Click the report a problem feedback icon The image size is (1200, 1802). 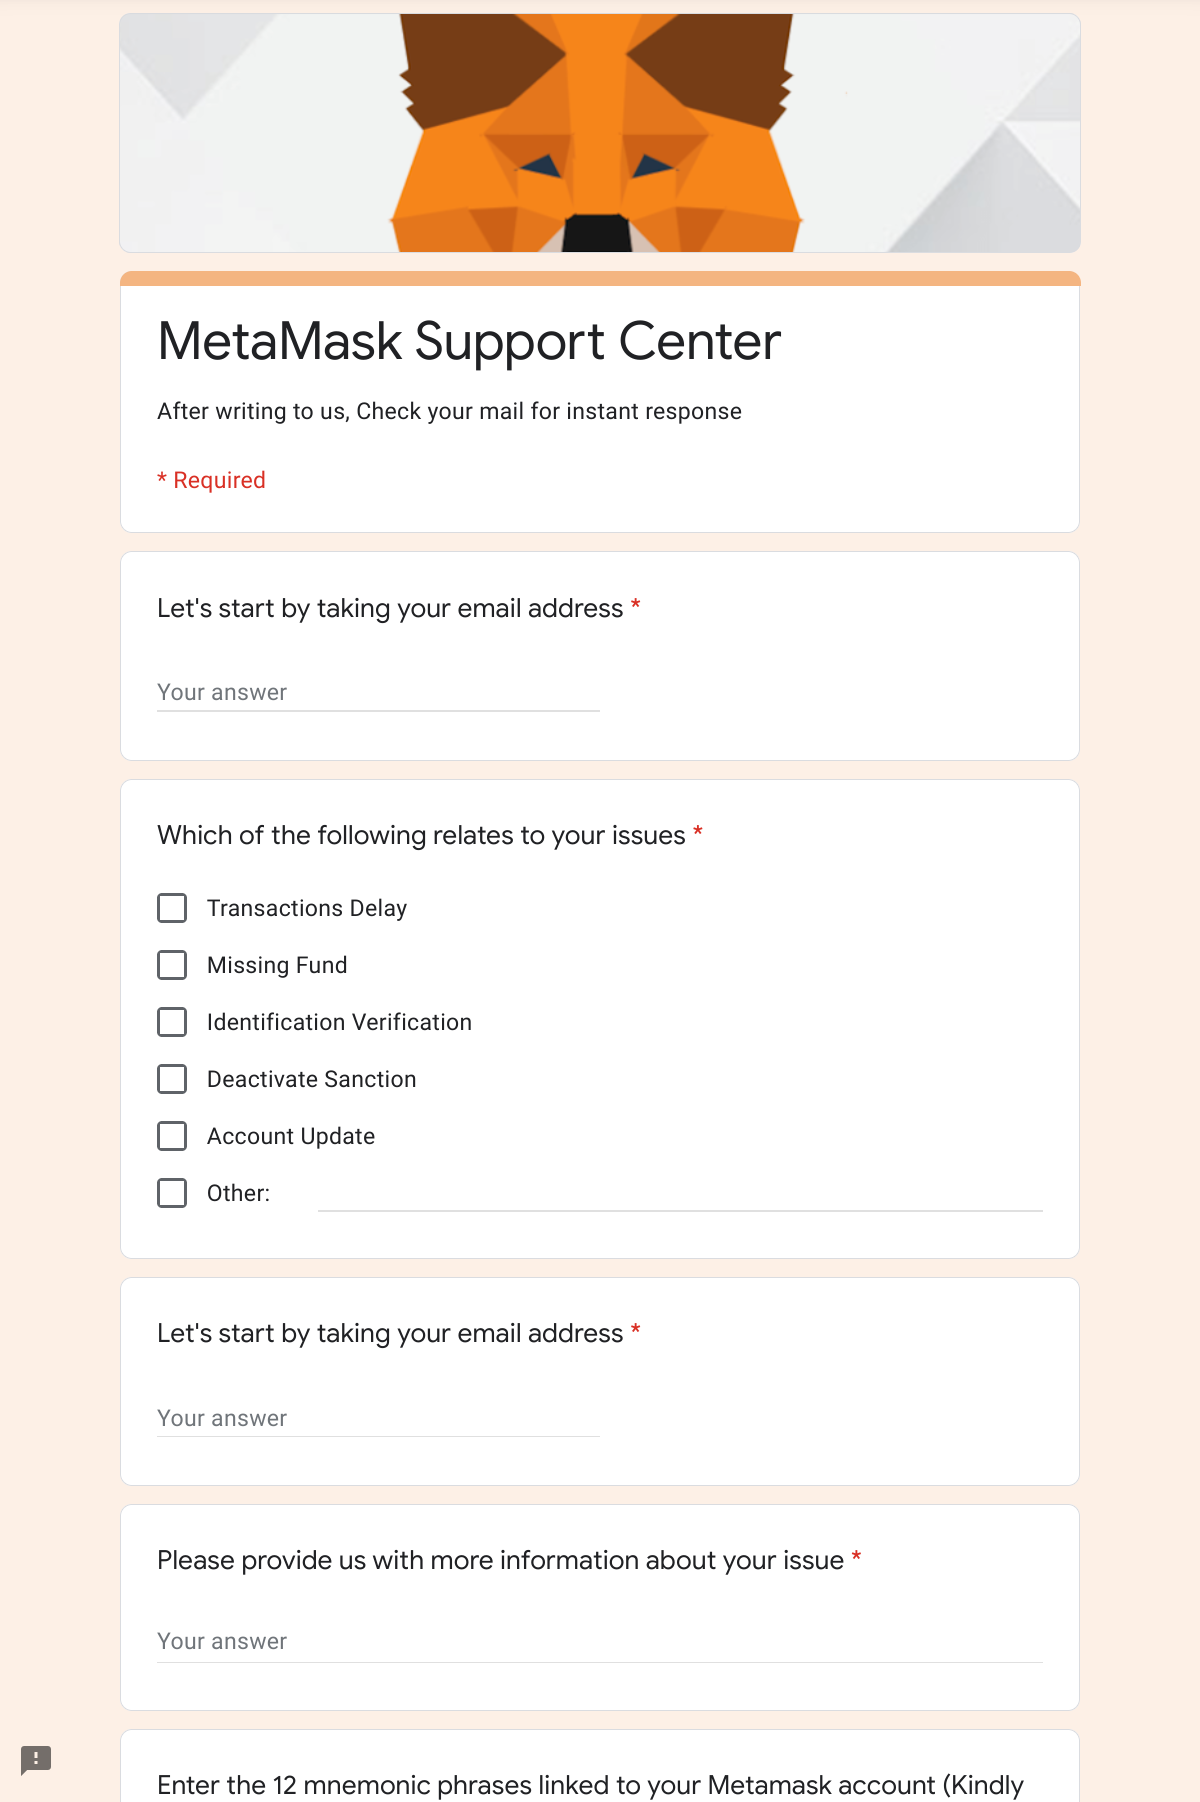click(36, 1759)
